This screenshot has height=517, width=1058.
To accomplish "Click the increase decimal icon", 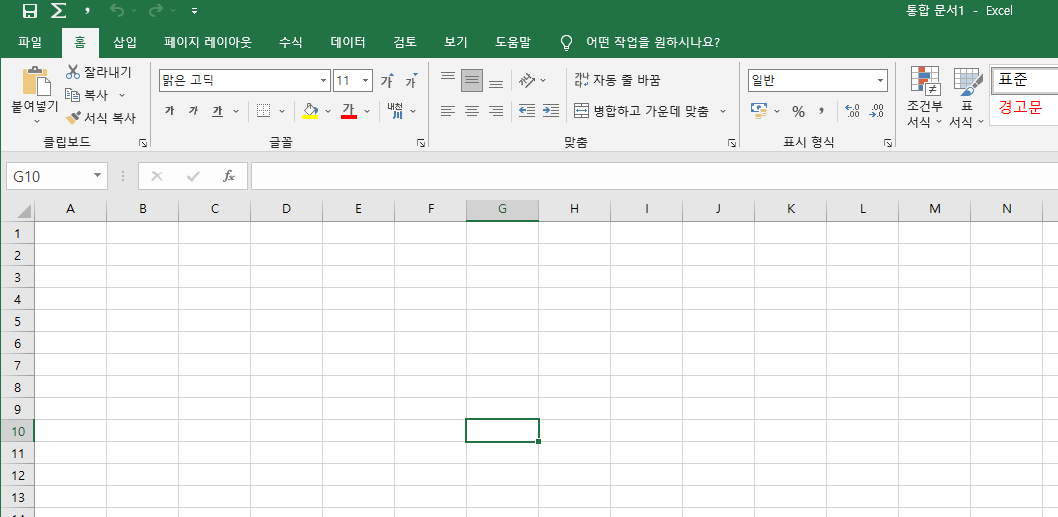I will (x=852, y=111).
